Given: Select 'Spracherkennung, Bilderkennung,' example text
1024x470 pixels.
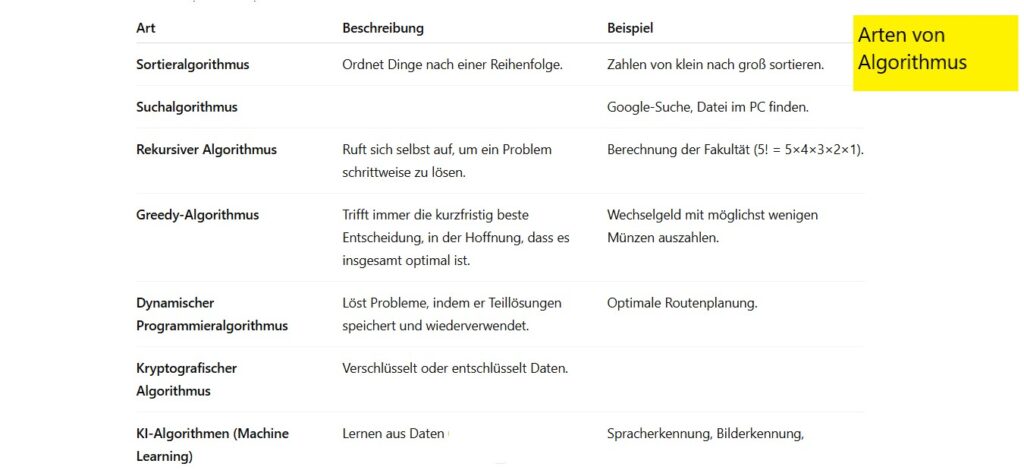Looking at the screenshot, I should click(705, 433).
